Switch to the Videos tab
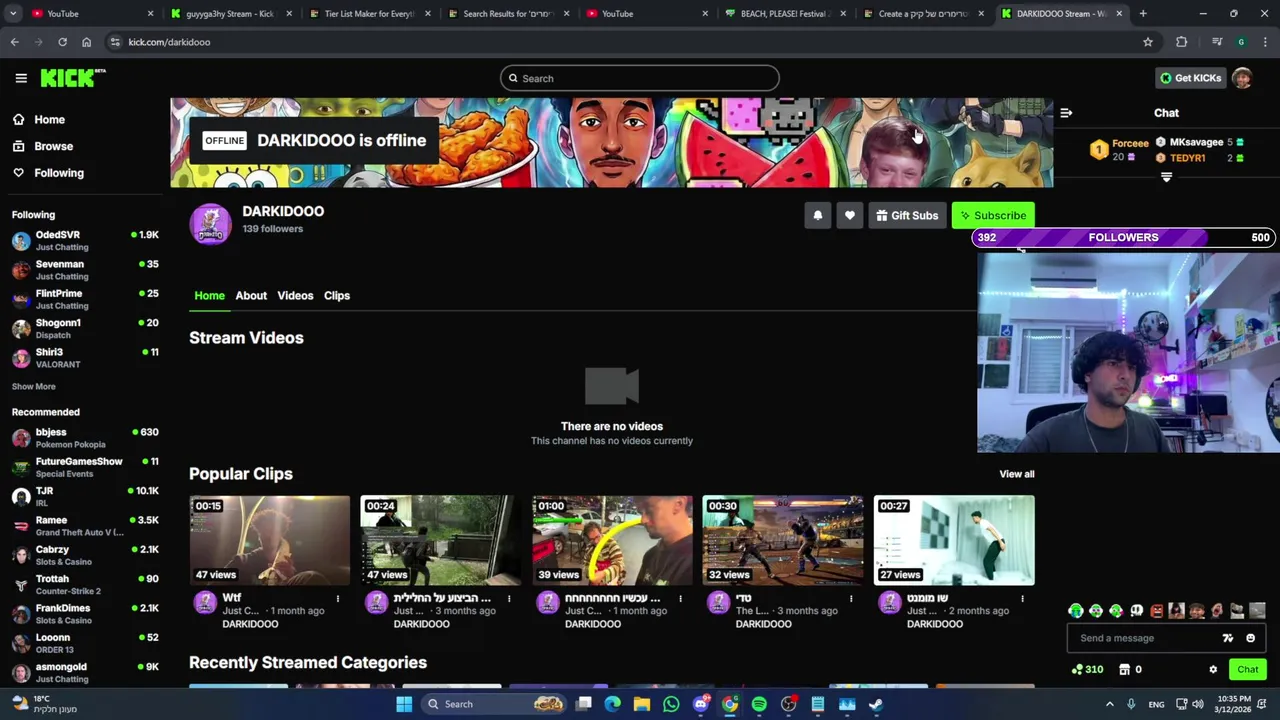This screenshot has width=1280, height=720. coord(295,295)
